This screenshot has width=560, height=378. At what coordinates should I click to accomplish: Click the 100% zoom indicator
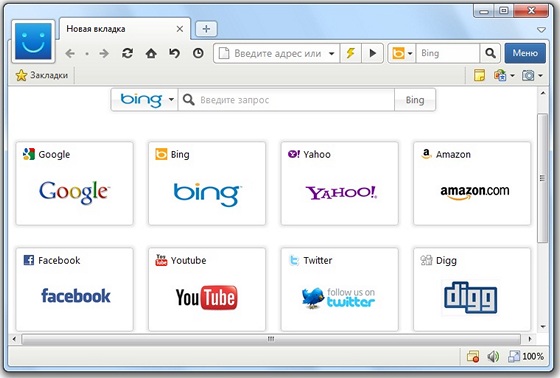click(x=526, y=356)
